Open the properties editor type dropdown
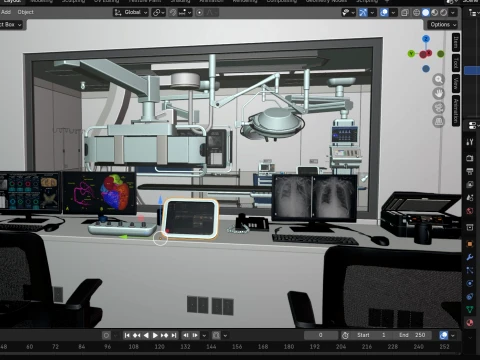 473,125
